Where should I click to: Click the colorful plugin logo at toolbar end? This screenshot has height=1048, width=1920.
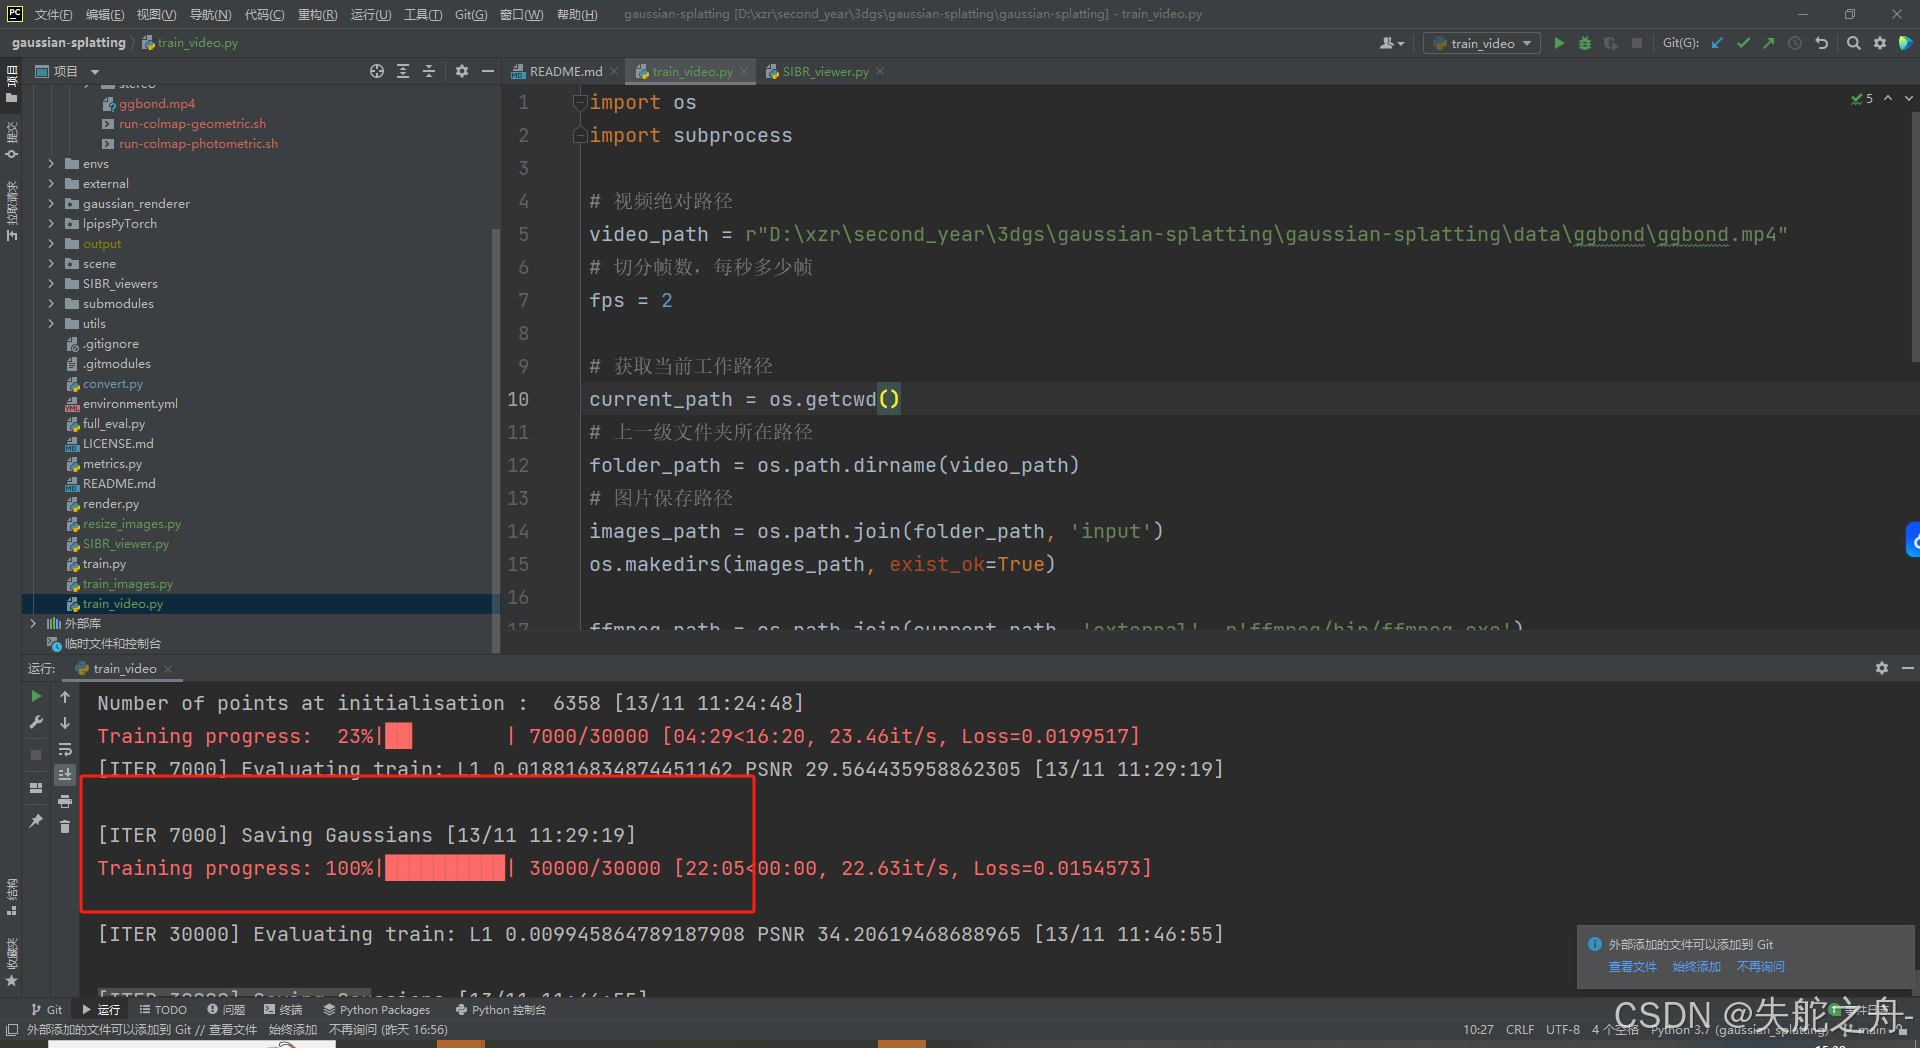[1905, 43]
